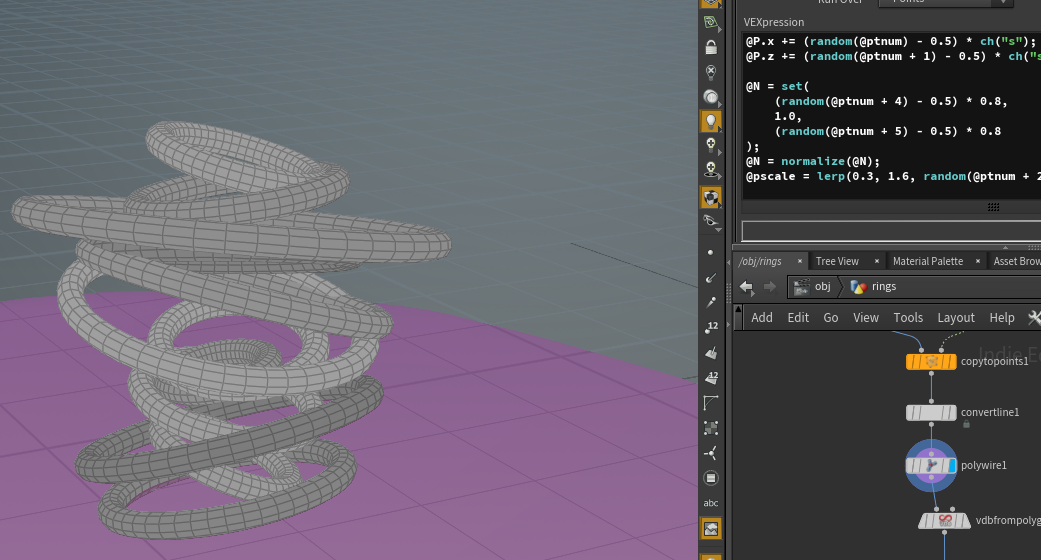
Task: Open the Go menu
Action: click(x=831, y=318)
